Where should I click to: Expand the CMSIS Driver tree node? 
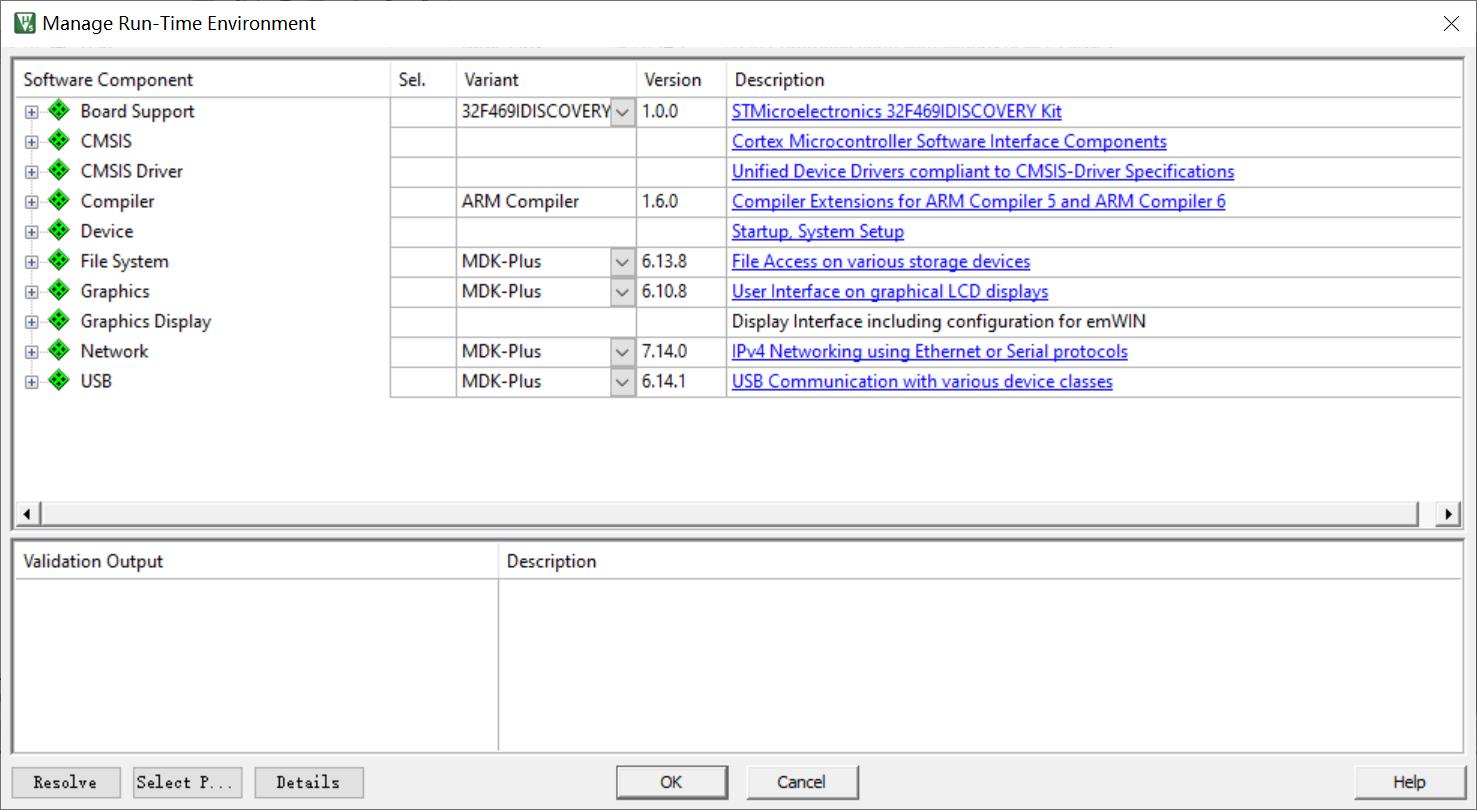[32, 172]
